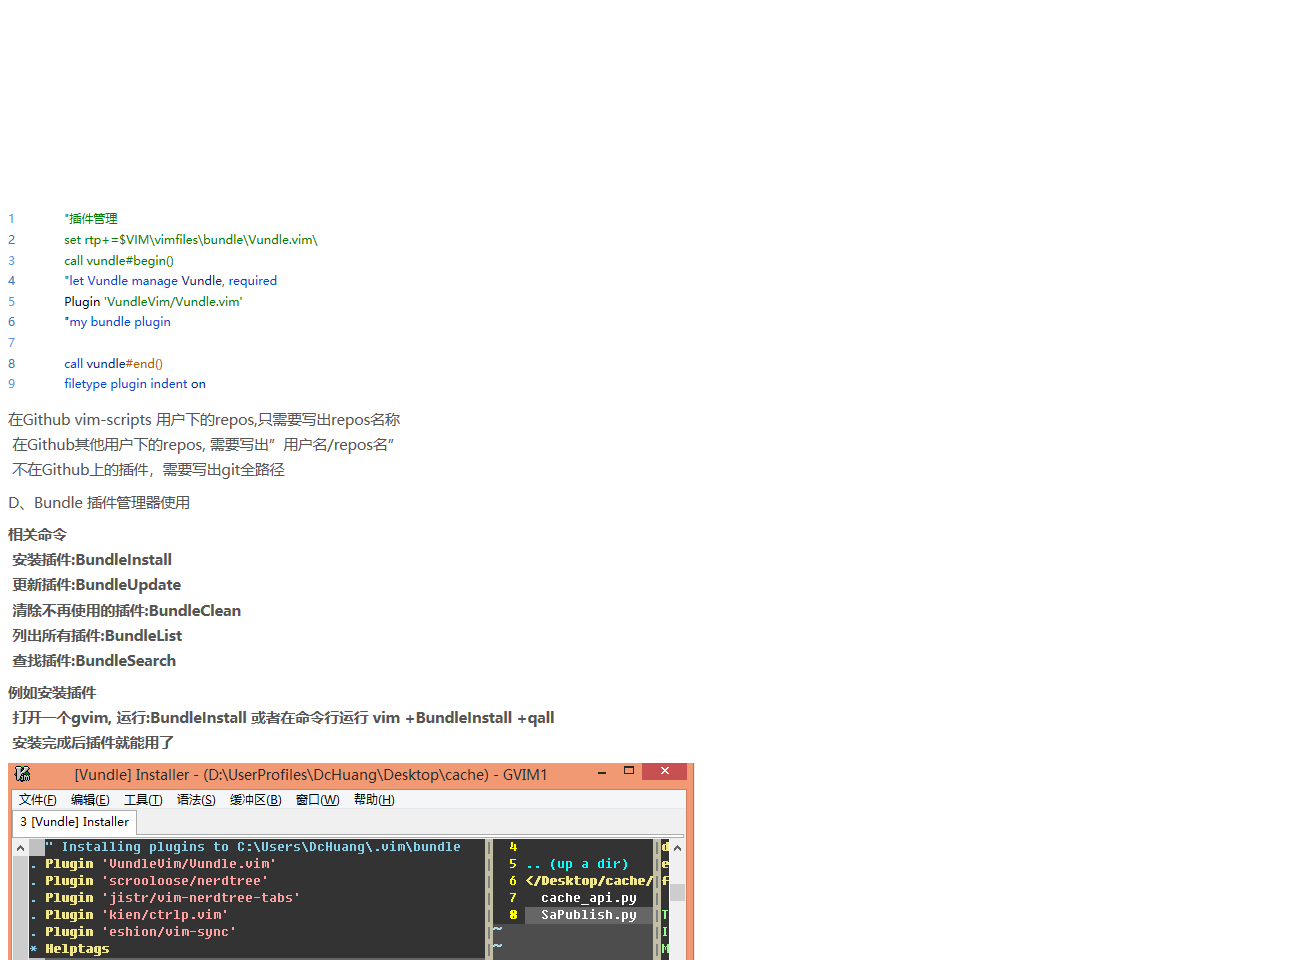Click the comment 'my bundle plugin'

118,322
